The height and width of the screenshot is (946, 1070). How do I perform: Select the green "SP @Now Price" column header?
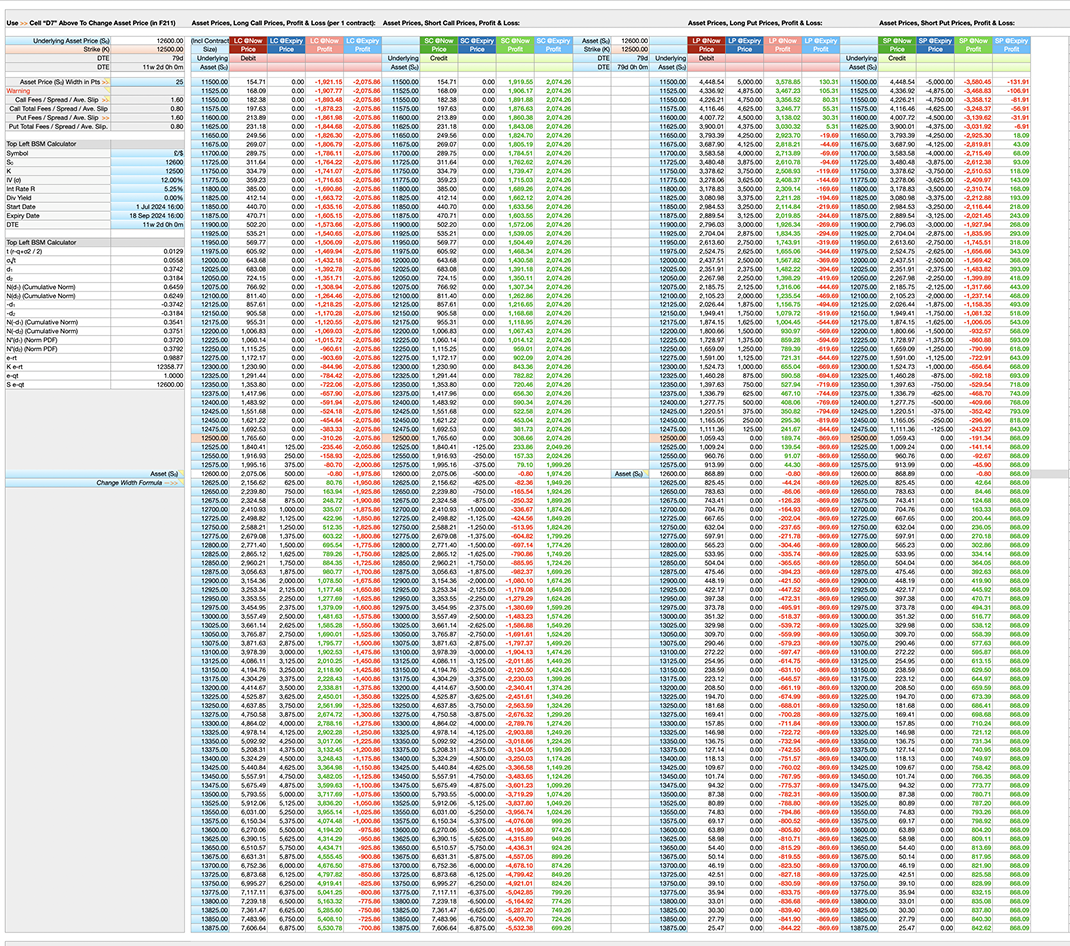896,45
